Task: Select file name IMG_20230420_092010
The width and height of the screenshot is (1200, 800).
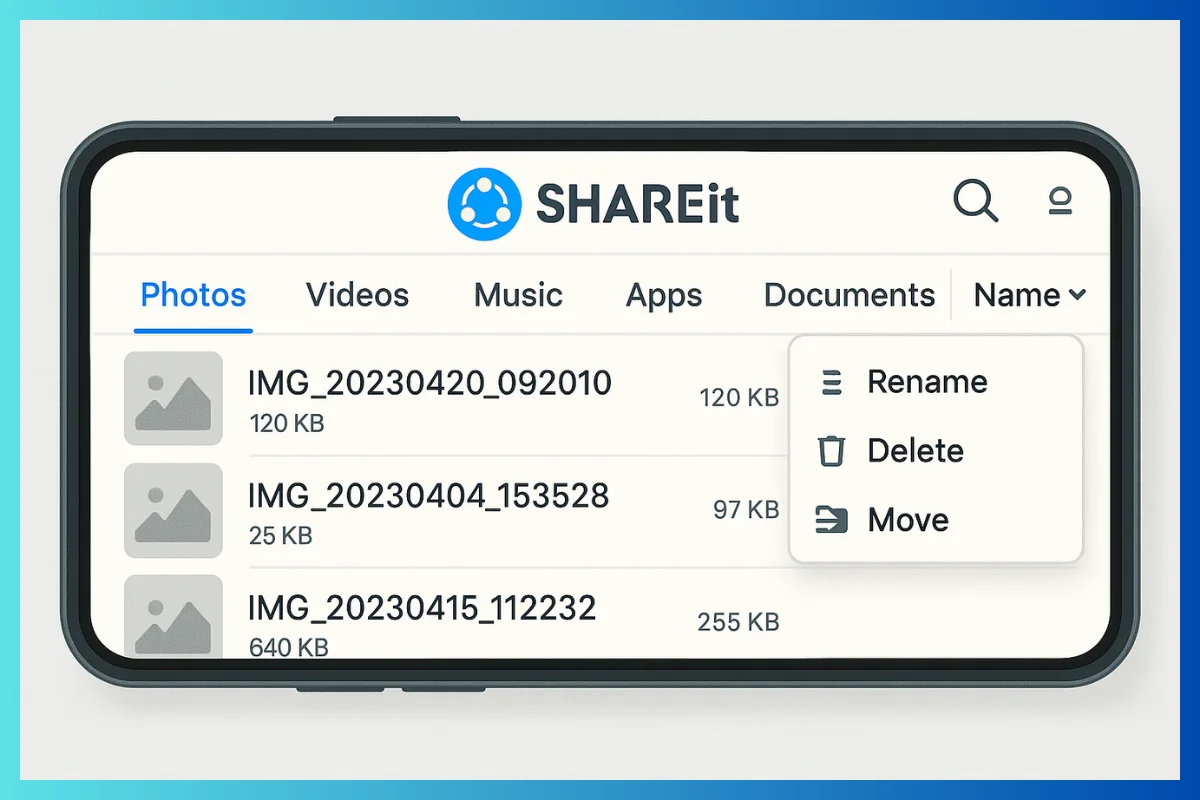Action: 430,382
